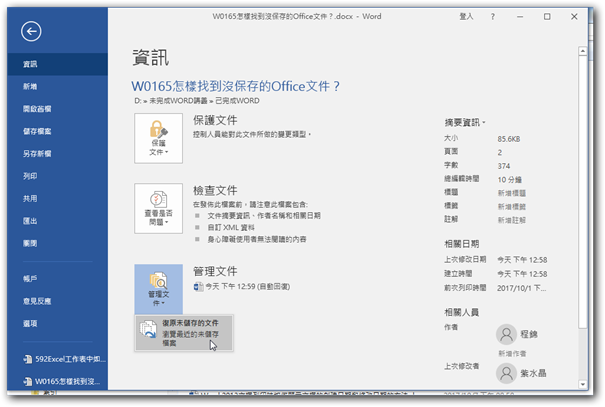This screenshot has height=407, width=605.
Task: Click the scrollbar down arrow
Action: tap(583, 384)
